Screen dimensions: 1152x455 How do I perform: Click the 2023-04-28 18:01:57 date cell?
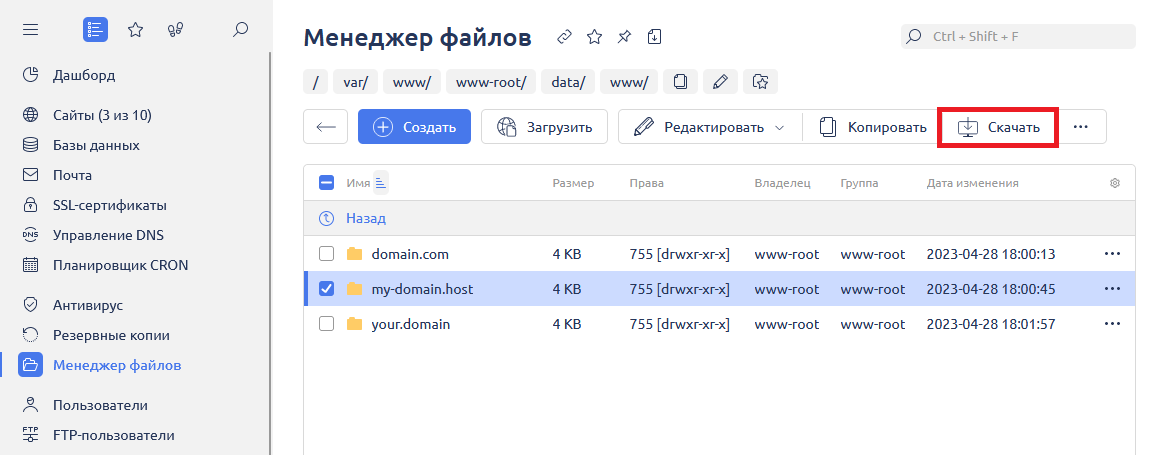tap(990, 324)
